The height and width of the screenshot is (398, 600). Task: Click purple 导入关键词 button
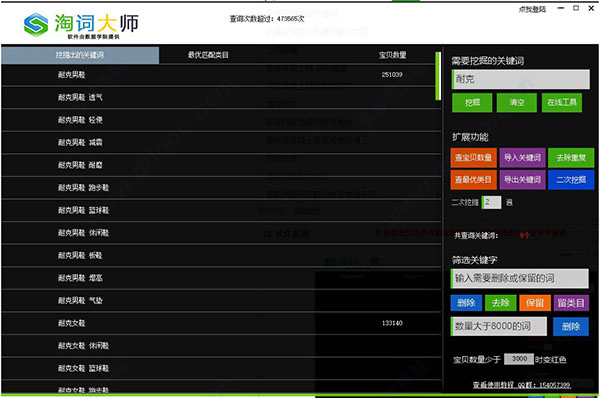pos(522,158)
